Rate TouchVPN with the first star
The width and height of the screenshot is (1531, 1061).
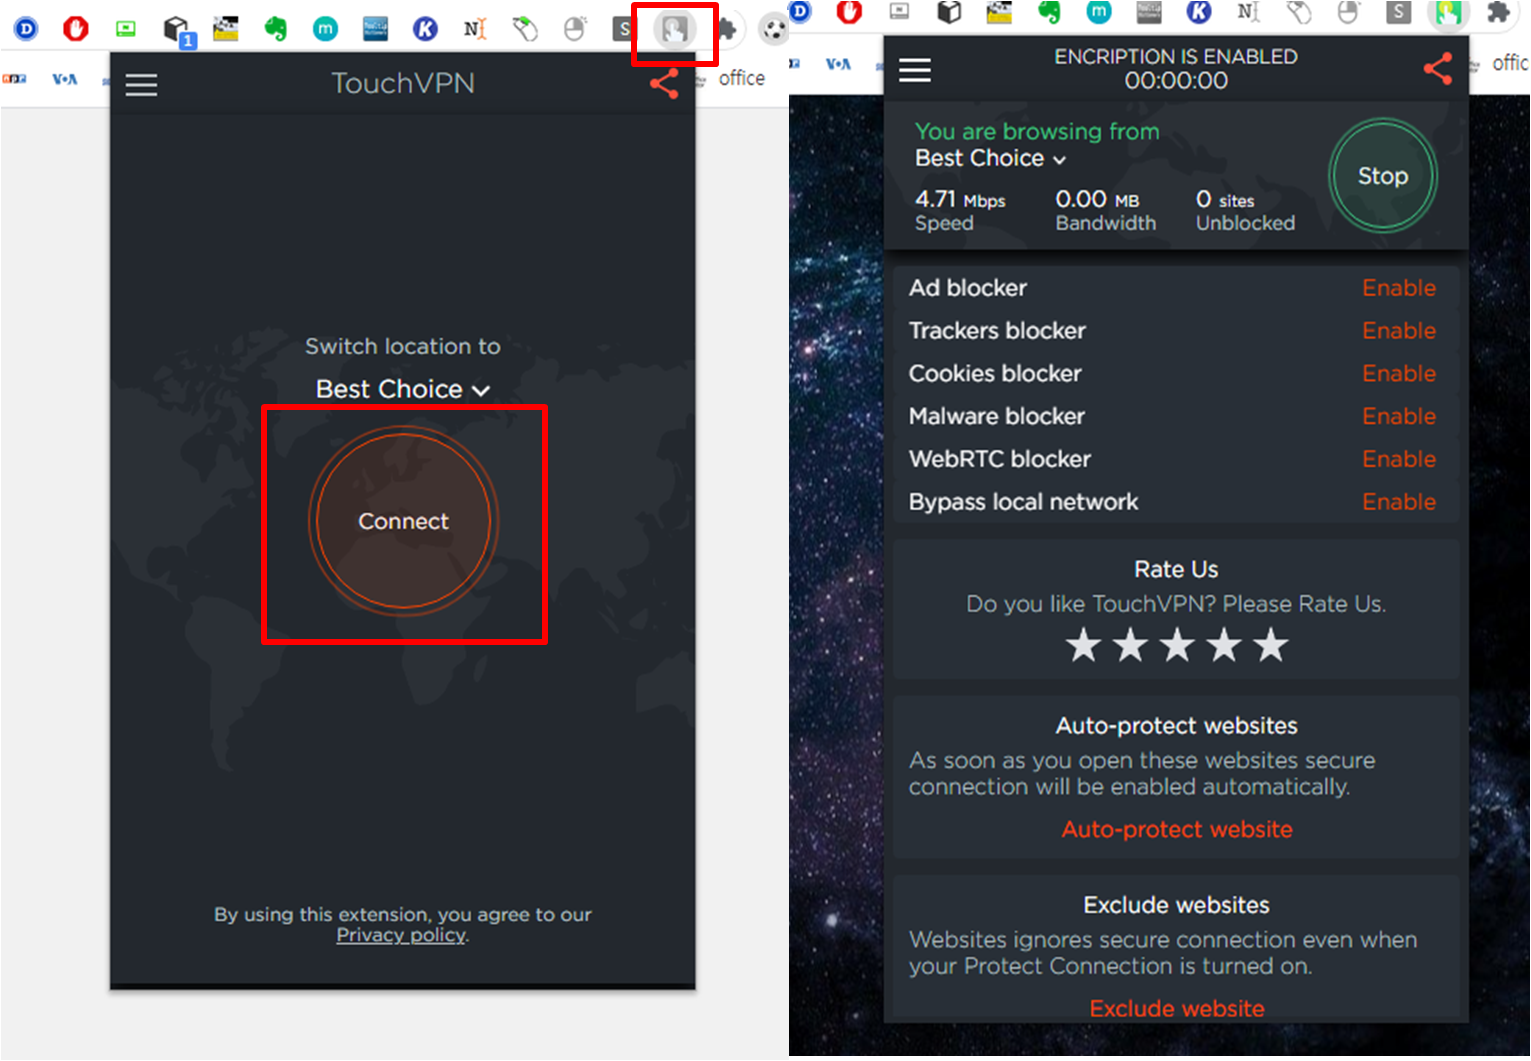click(x=1083, y=646)
